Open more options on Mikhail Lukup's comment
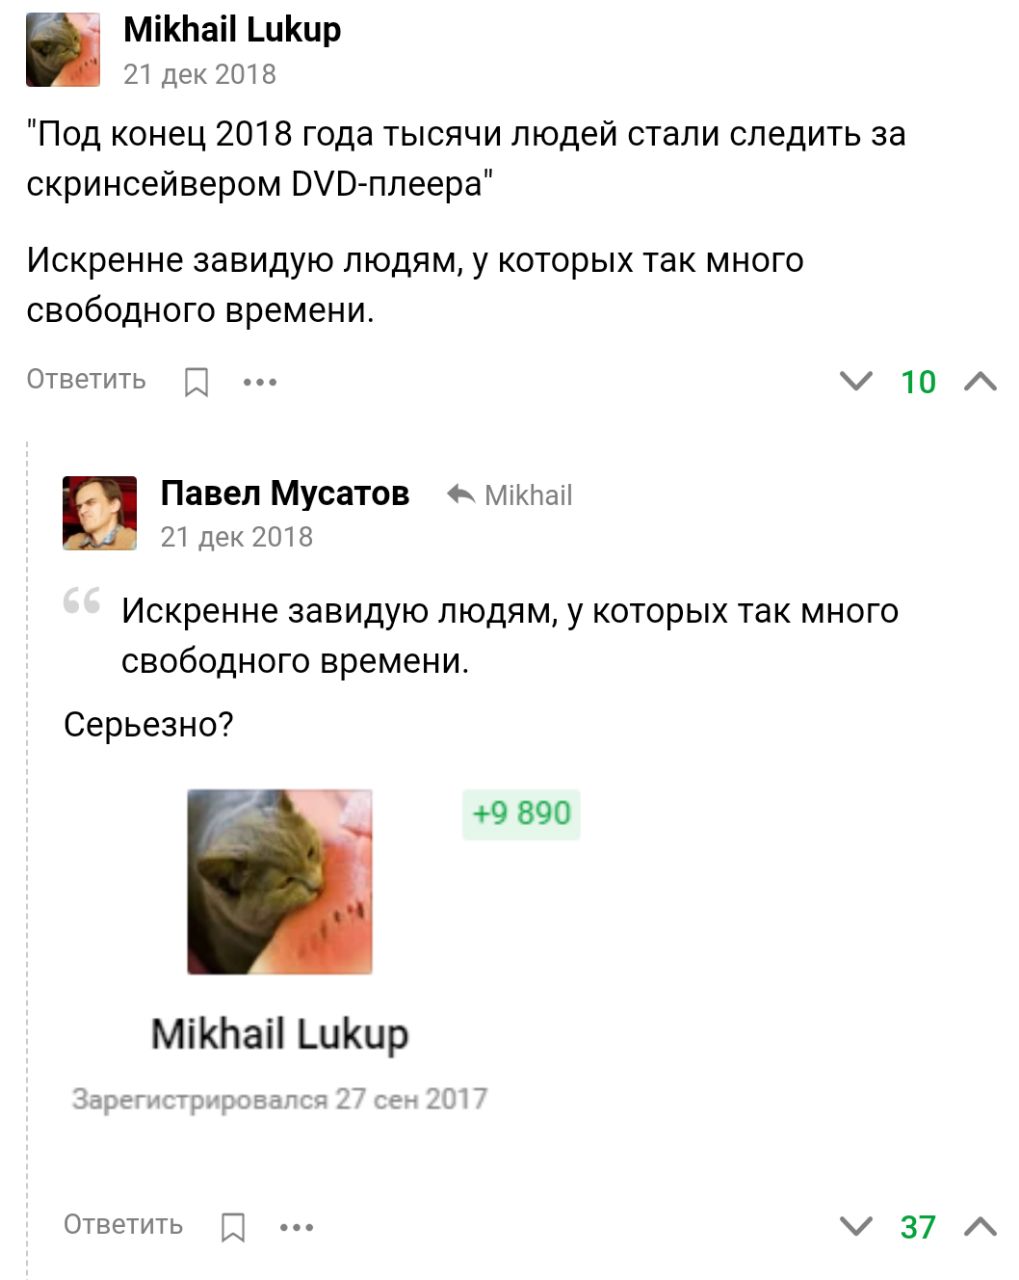 [x=260, y=382]
